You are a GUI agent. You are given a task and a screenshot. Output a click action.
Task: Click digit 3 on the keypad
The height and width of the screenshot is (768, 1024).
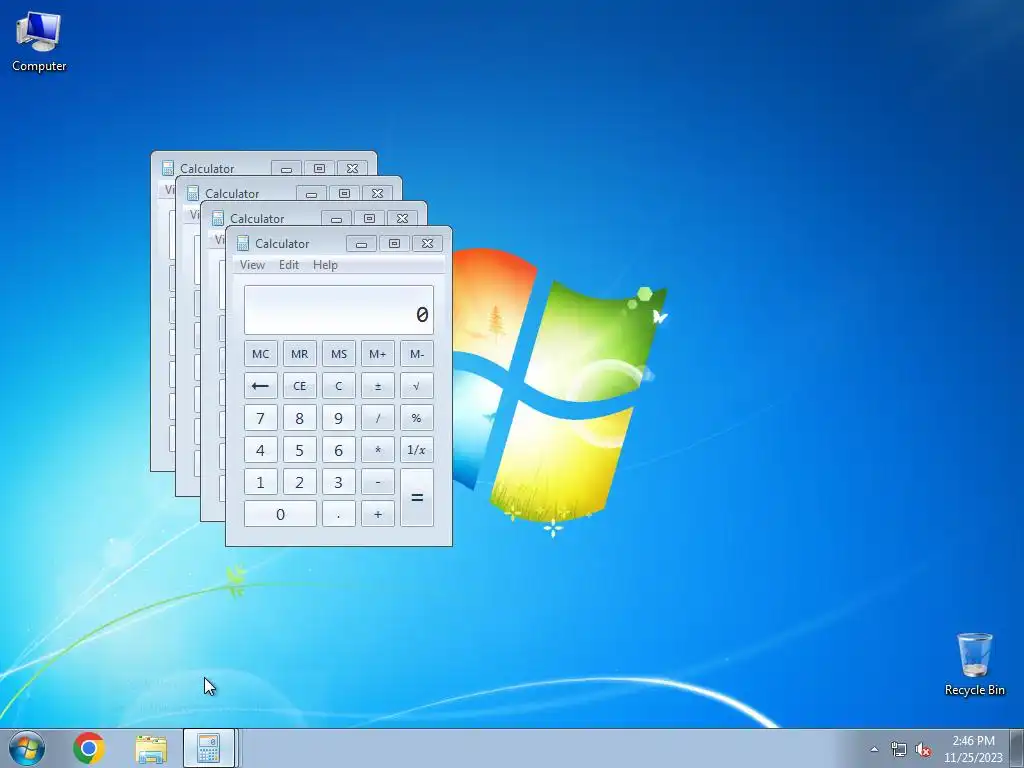tap(338, 482)
